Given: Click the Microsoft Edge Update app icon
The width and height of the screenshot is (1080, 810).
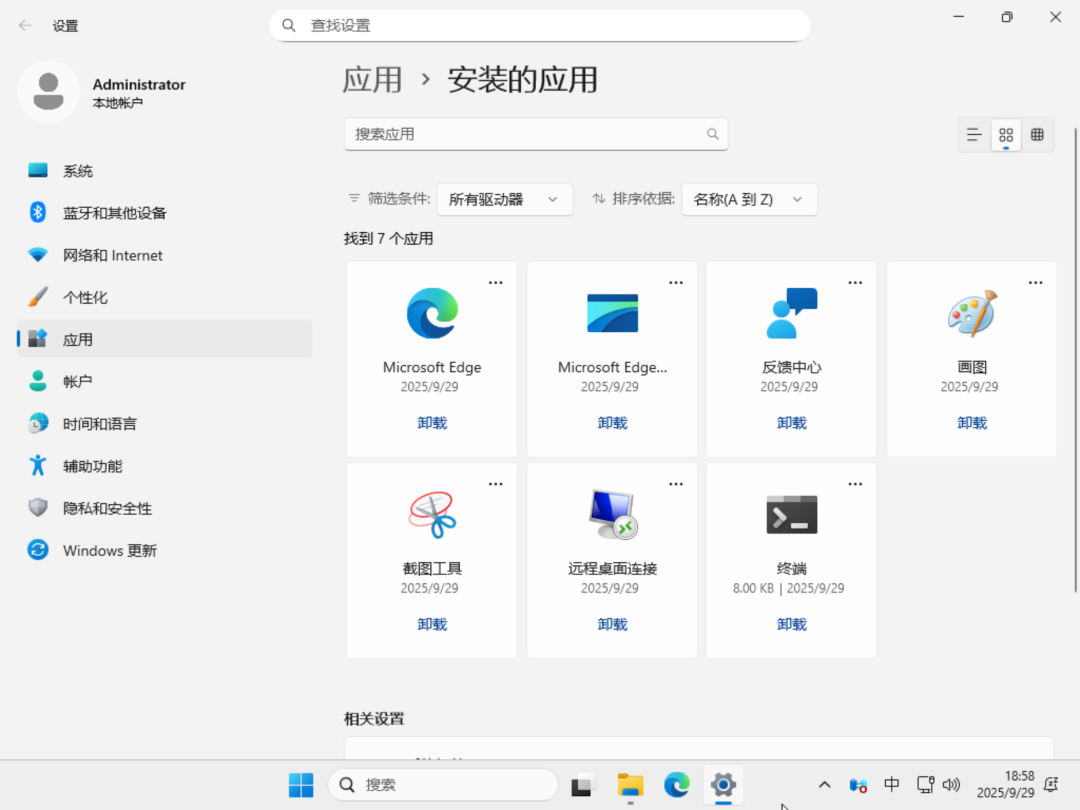Looking at the screenshot, I should (612, 313).
